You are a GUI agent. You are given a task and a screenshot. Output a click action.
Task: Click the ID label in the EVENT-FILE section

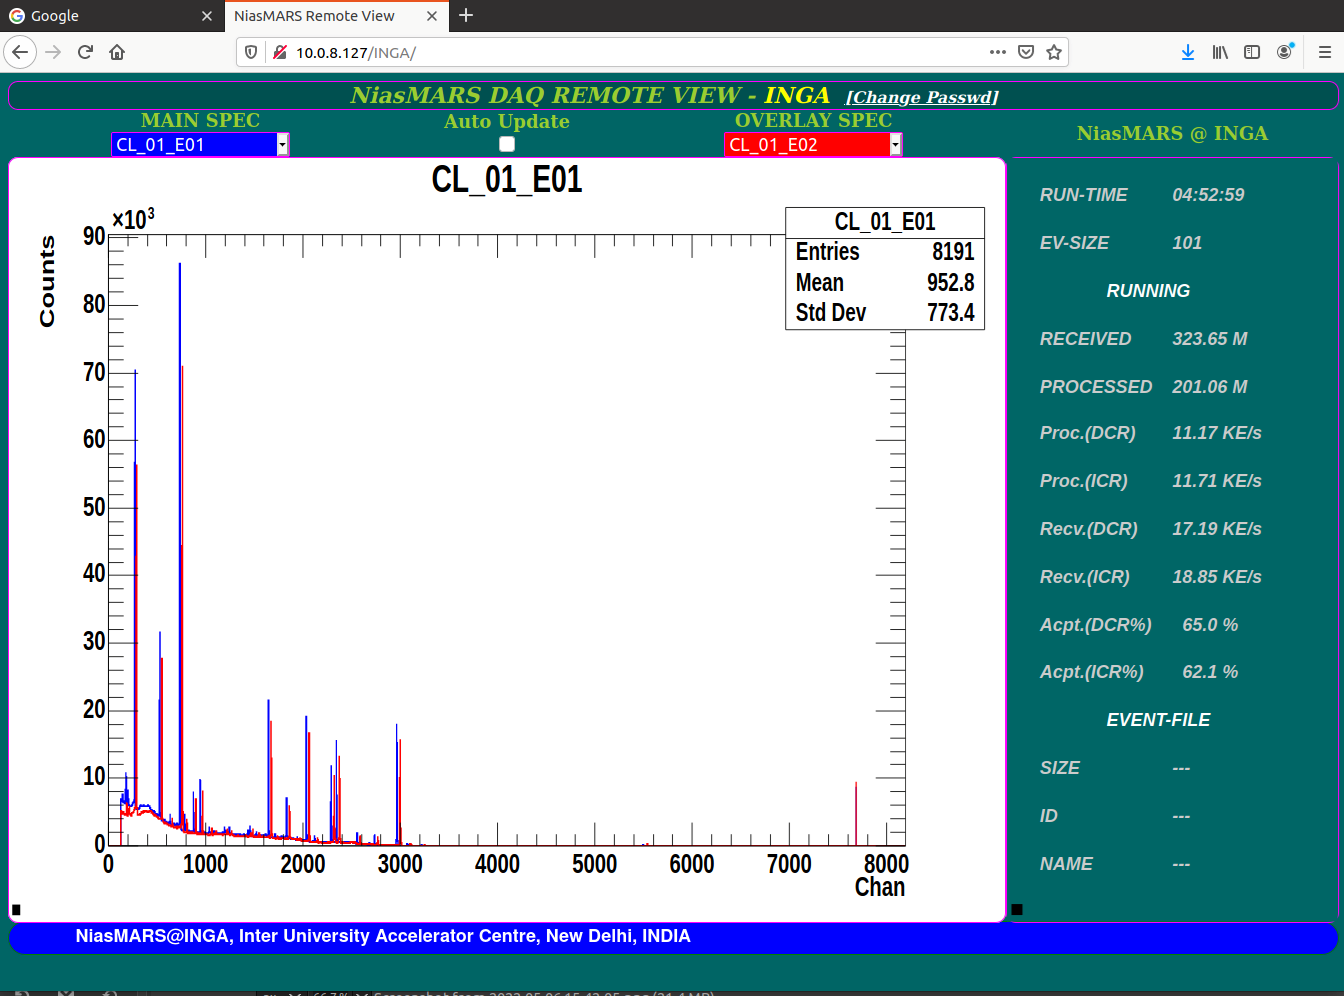click(x=1048, y=816)
